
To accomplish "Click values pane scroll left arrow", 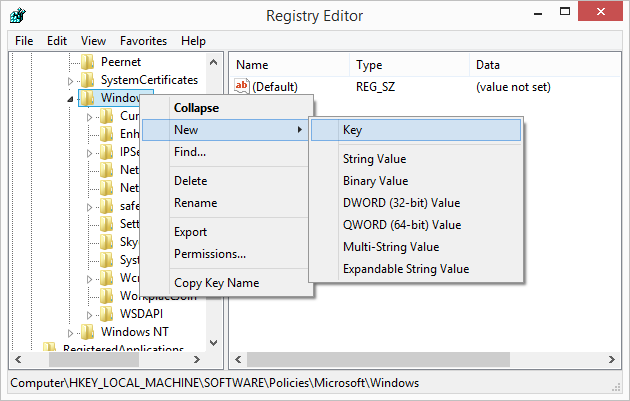I will click(x=238, y=359).
